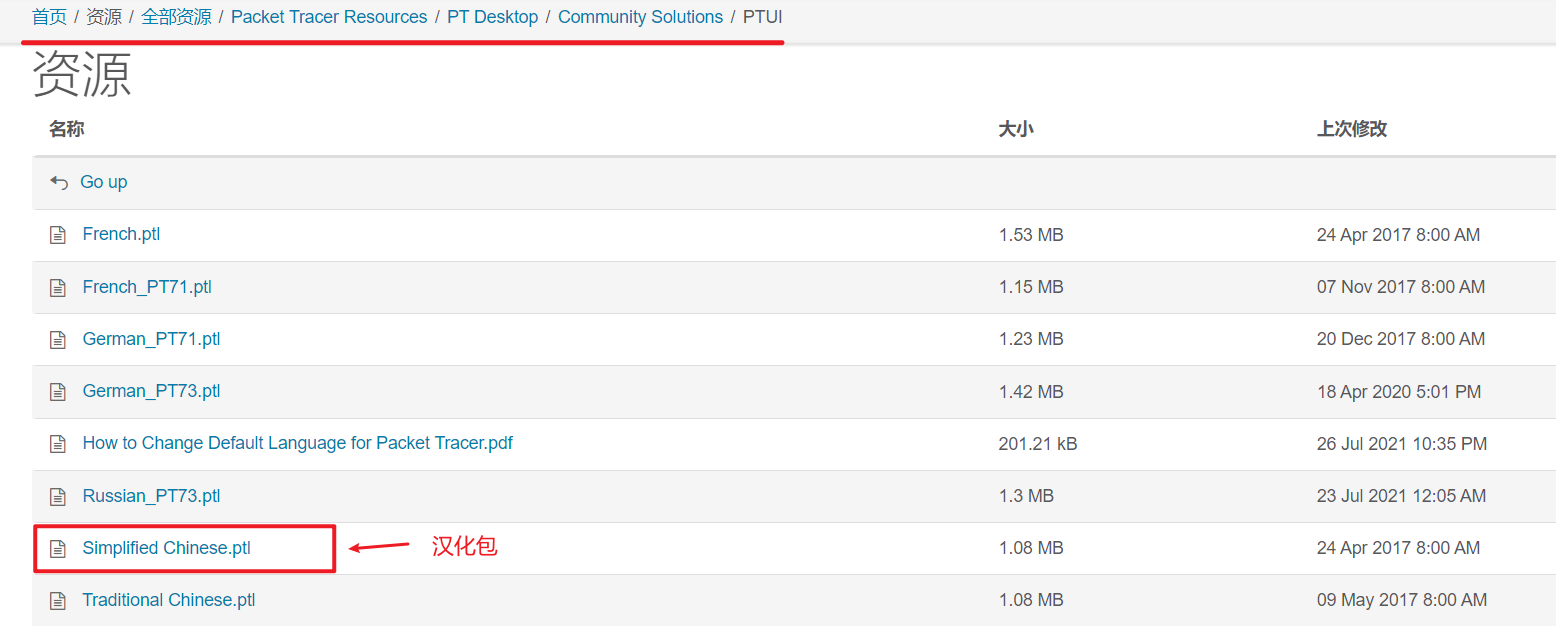
Task: Click the date 07 Nov 2017 8:00 AM
Action: [x=1401, y=287]
